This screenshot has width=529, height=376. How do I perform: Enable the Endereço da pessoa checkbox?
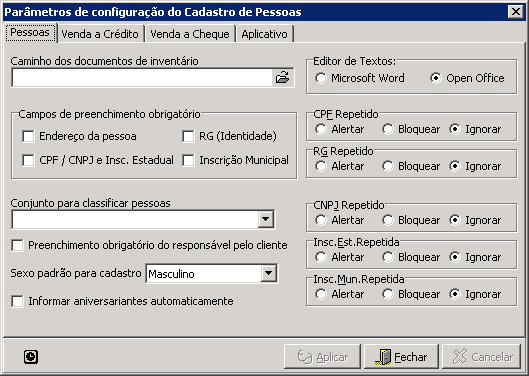coord(28,136)
